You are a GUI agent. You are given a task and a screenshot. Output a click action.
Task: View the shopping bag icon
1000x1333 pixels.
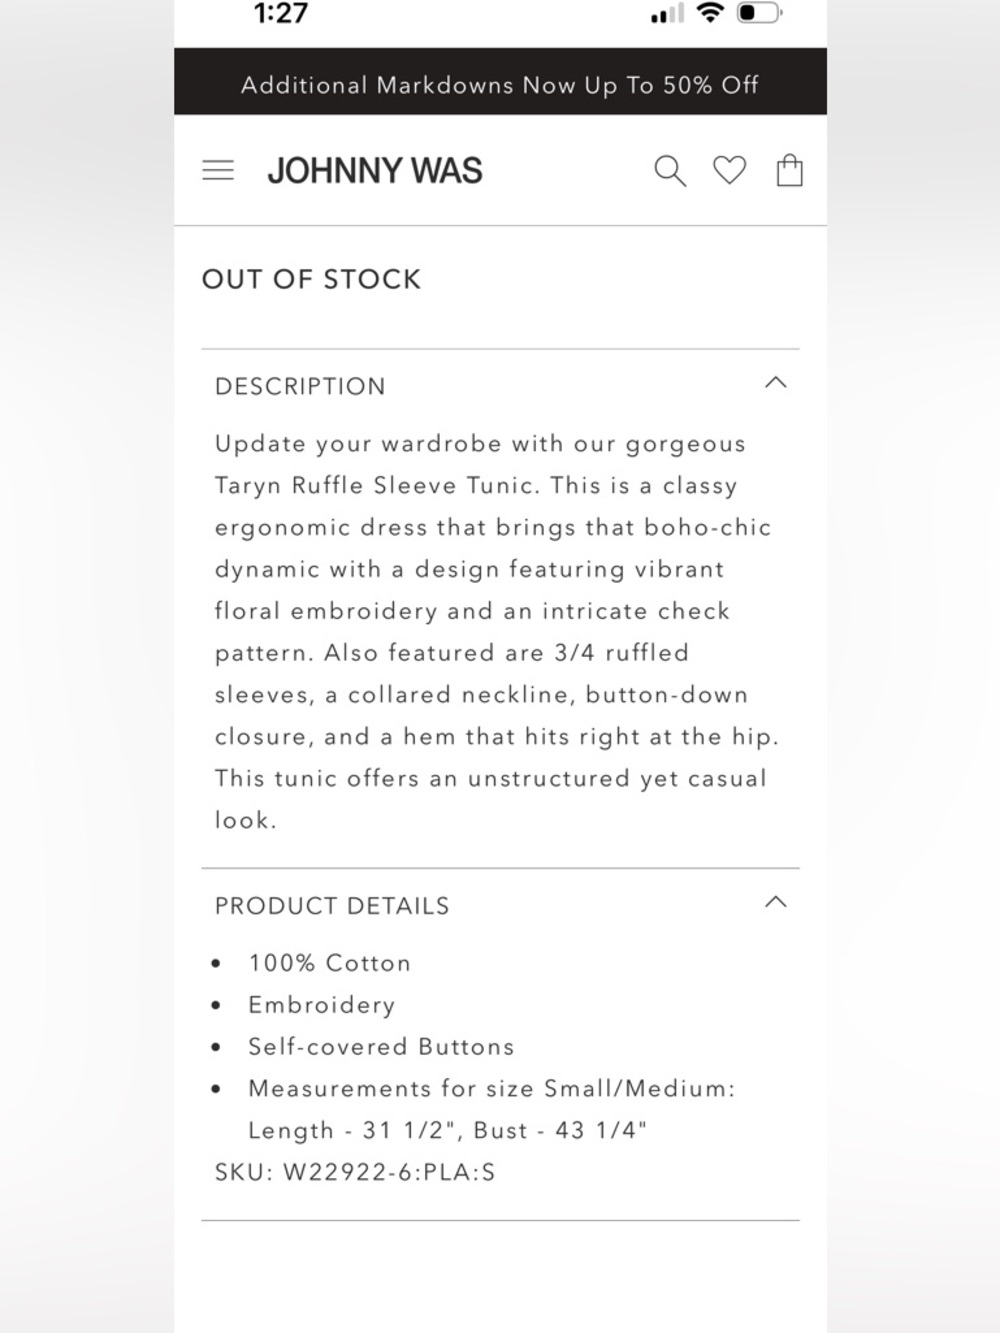(790, 170)
